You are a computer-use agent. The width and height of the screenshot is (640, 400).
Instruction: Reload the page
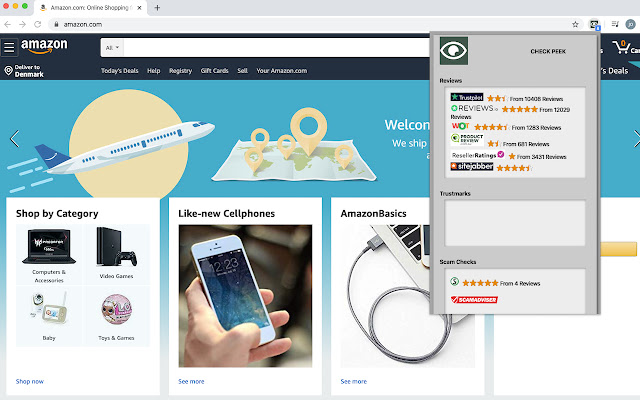pos(38,24)
